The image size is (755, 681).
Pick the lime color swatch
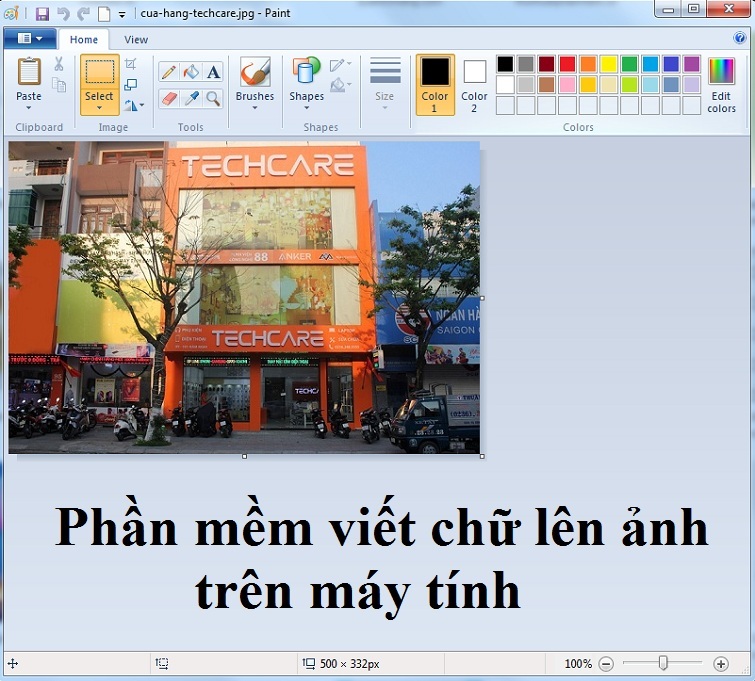click(x=629, y=84)
